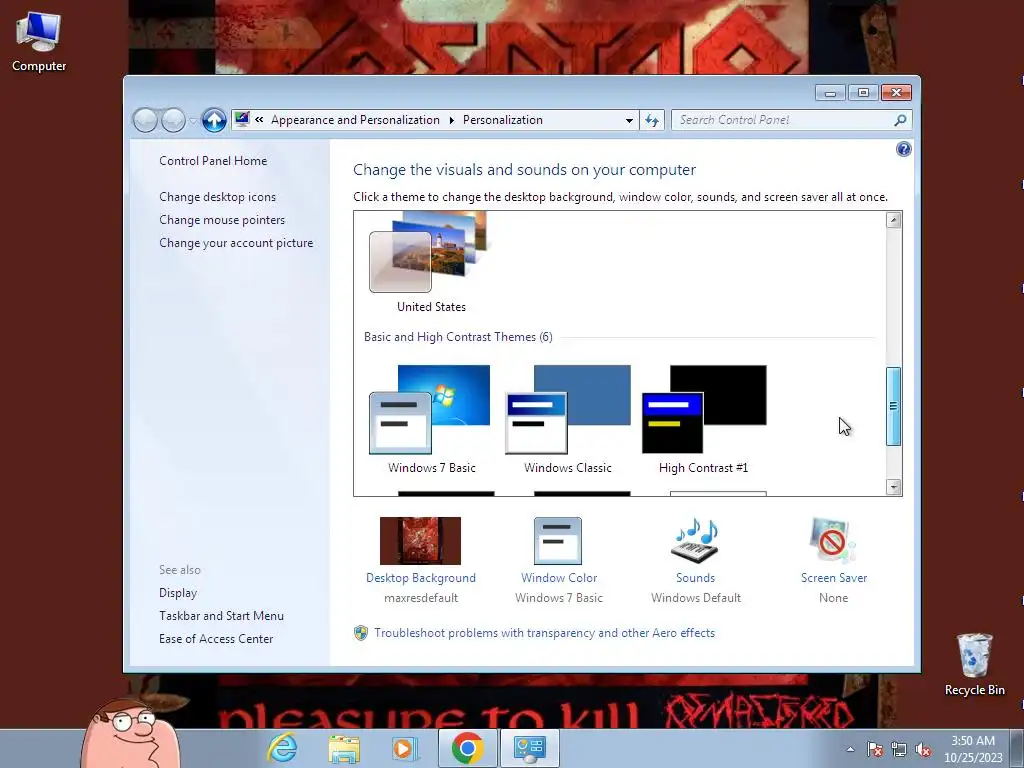Click the Screen Saver text link
1024x768 pixels.
click(834, 578)
